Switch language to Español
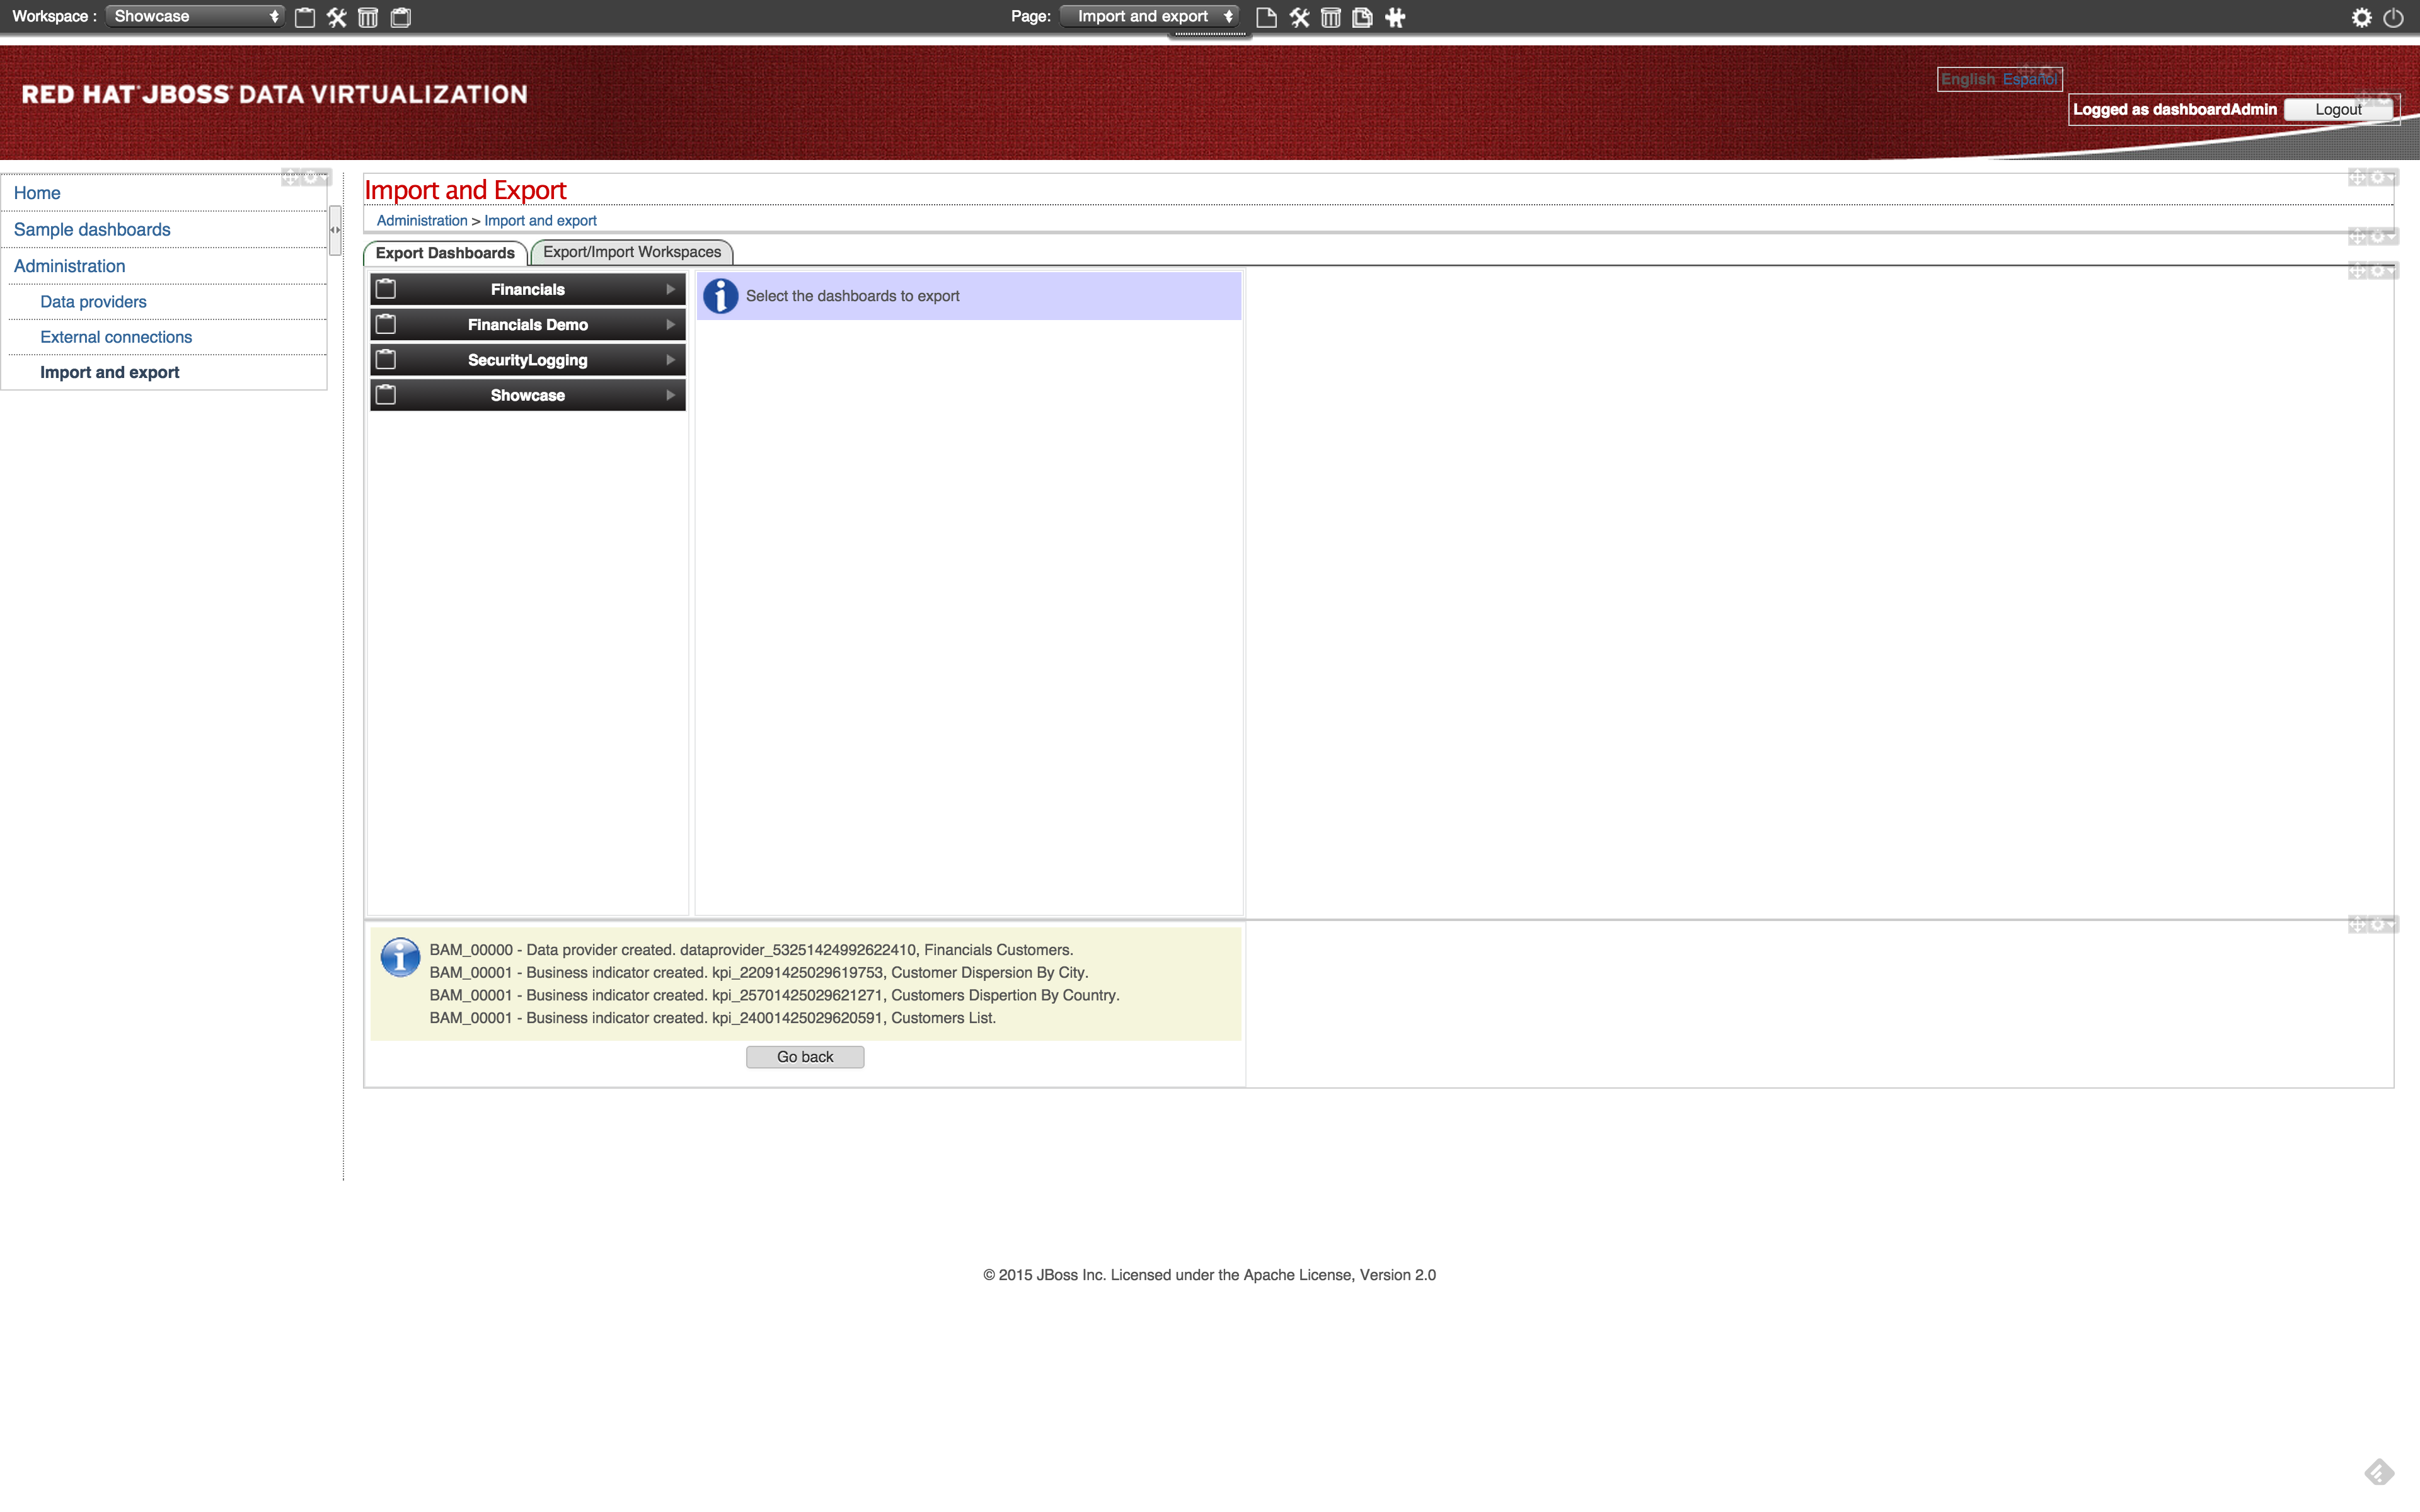The image size is (2420, 1512). click(x=2029, y=79)
